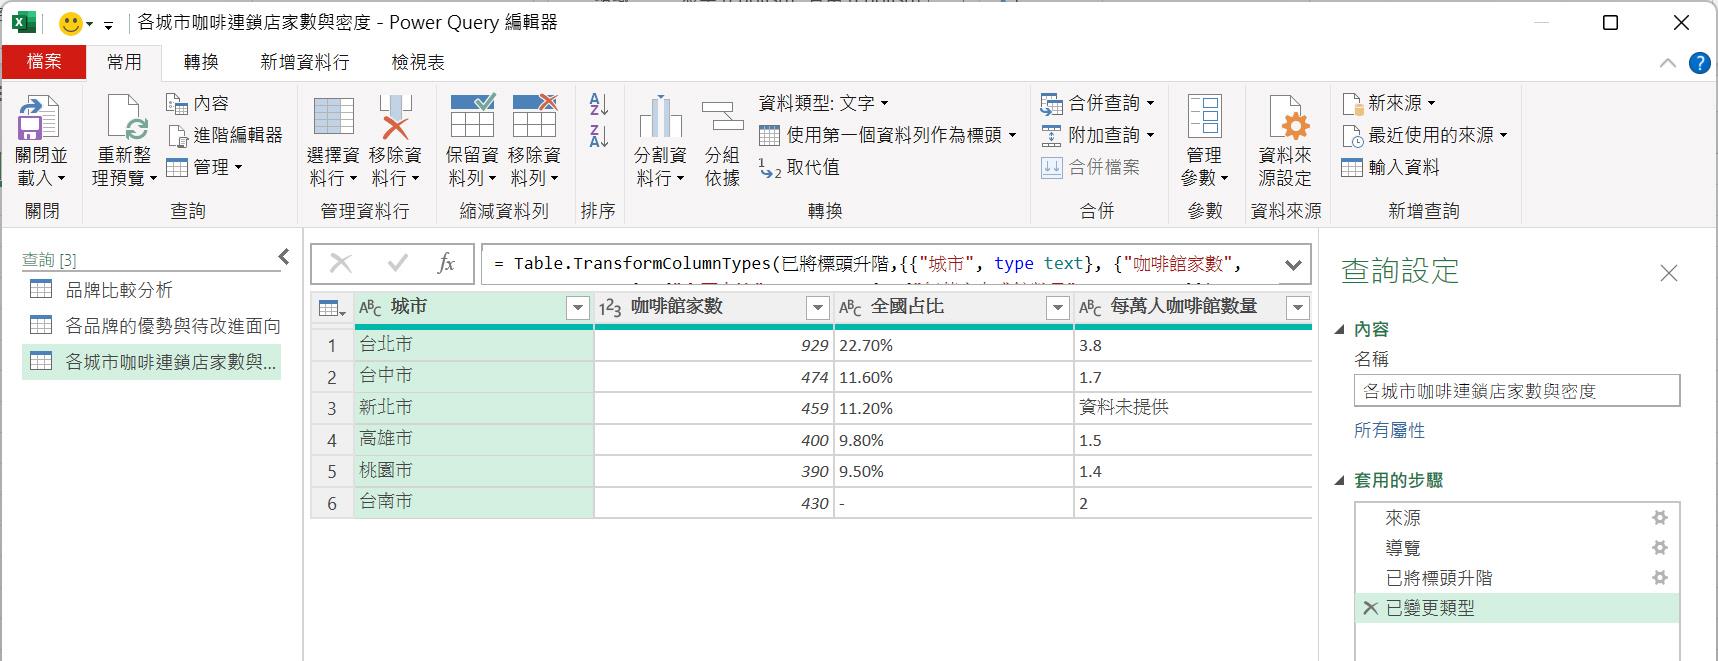This screenshot has width=1718, height=661.
Task: Expand the formula bar with the chevron
Action: [1293, 265]
